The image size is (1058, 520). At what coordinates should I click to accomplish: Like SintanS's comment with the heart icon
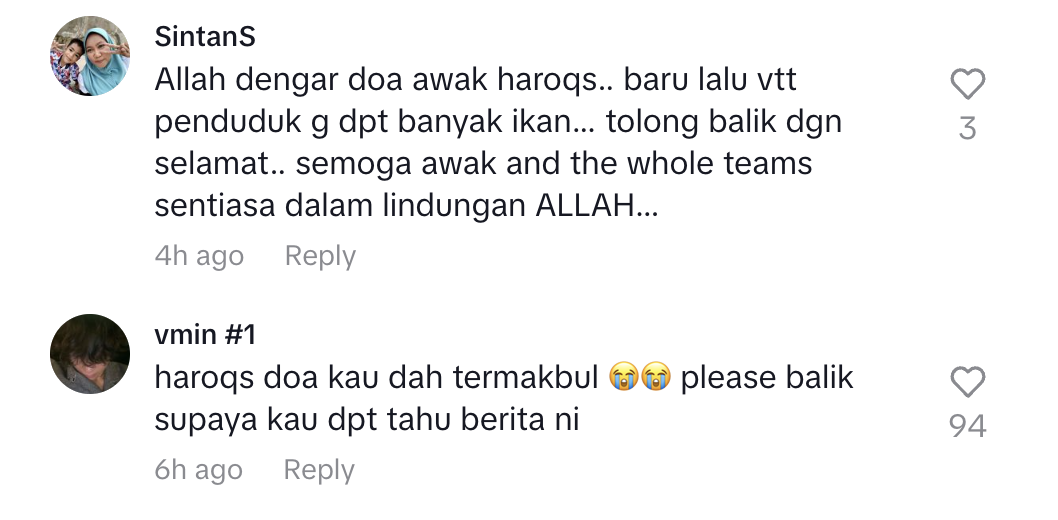[968, 85]
